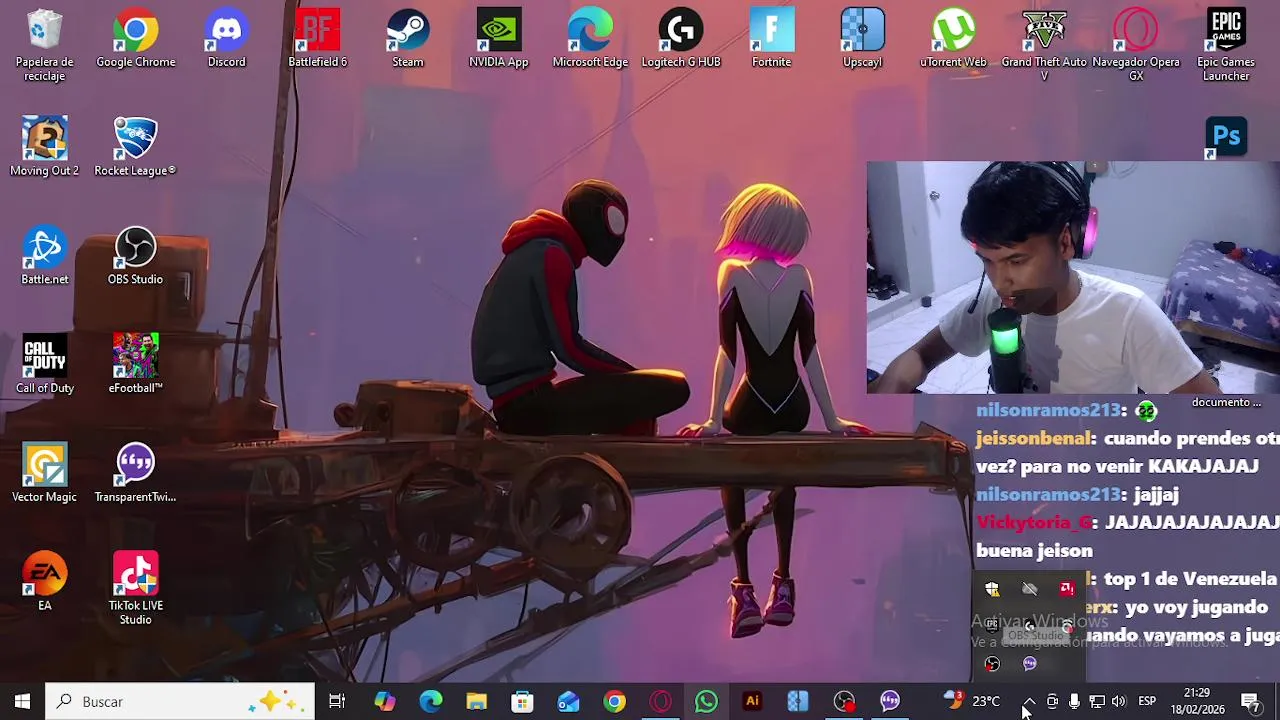The height and width of the screenshot is (720, 1280).
Task: Switch to Chrome in the taskbar
Action: (x=614, y=702)
